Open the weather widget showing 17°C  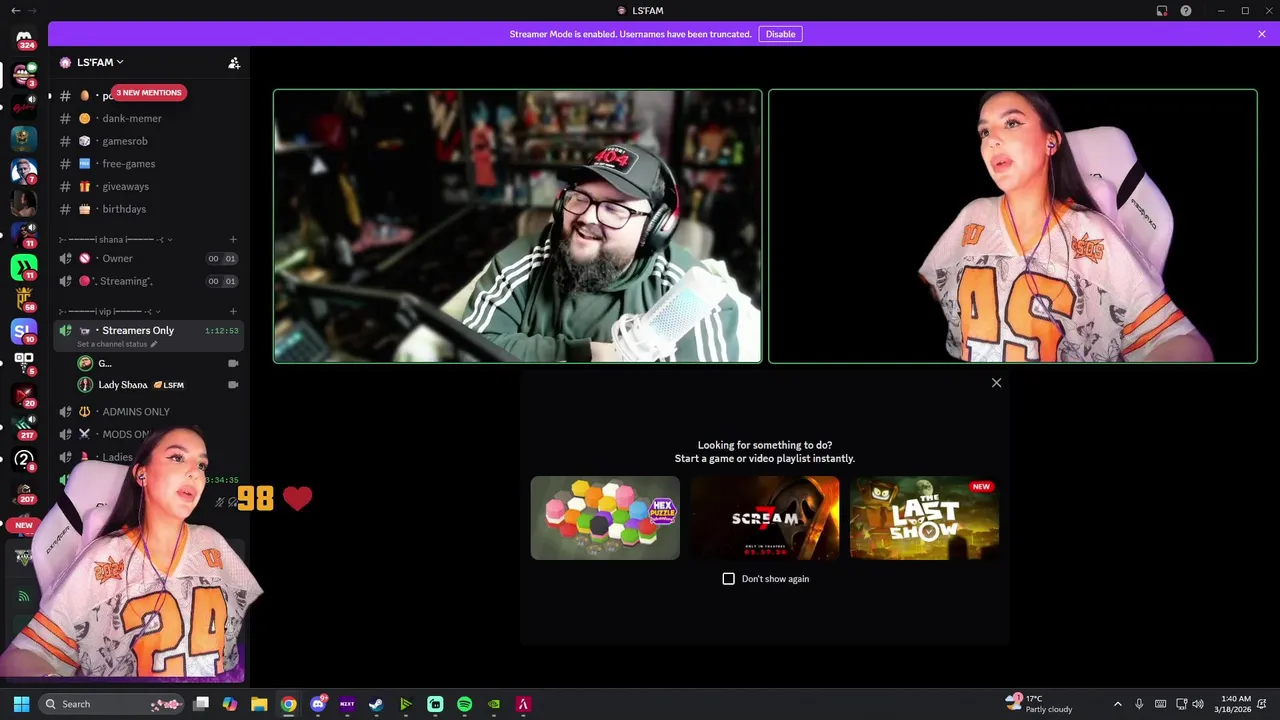tap(1041, 704)
